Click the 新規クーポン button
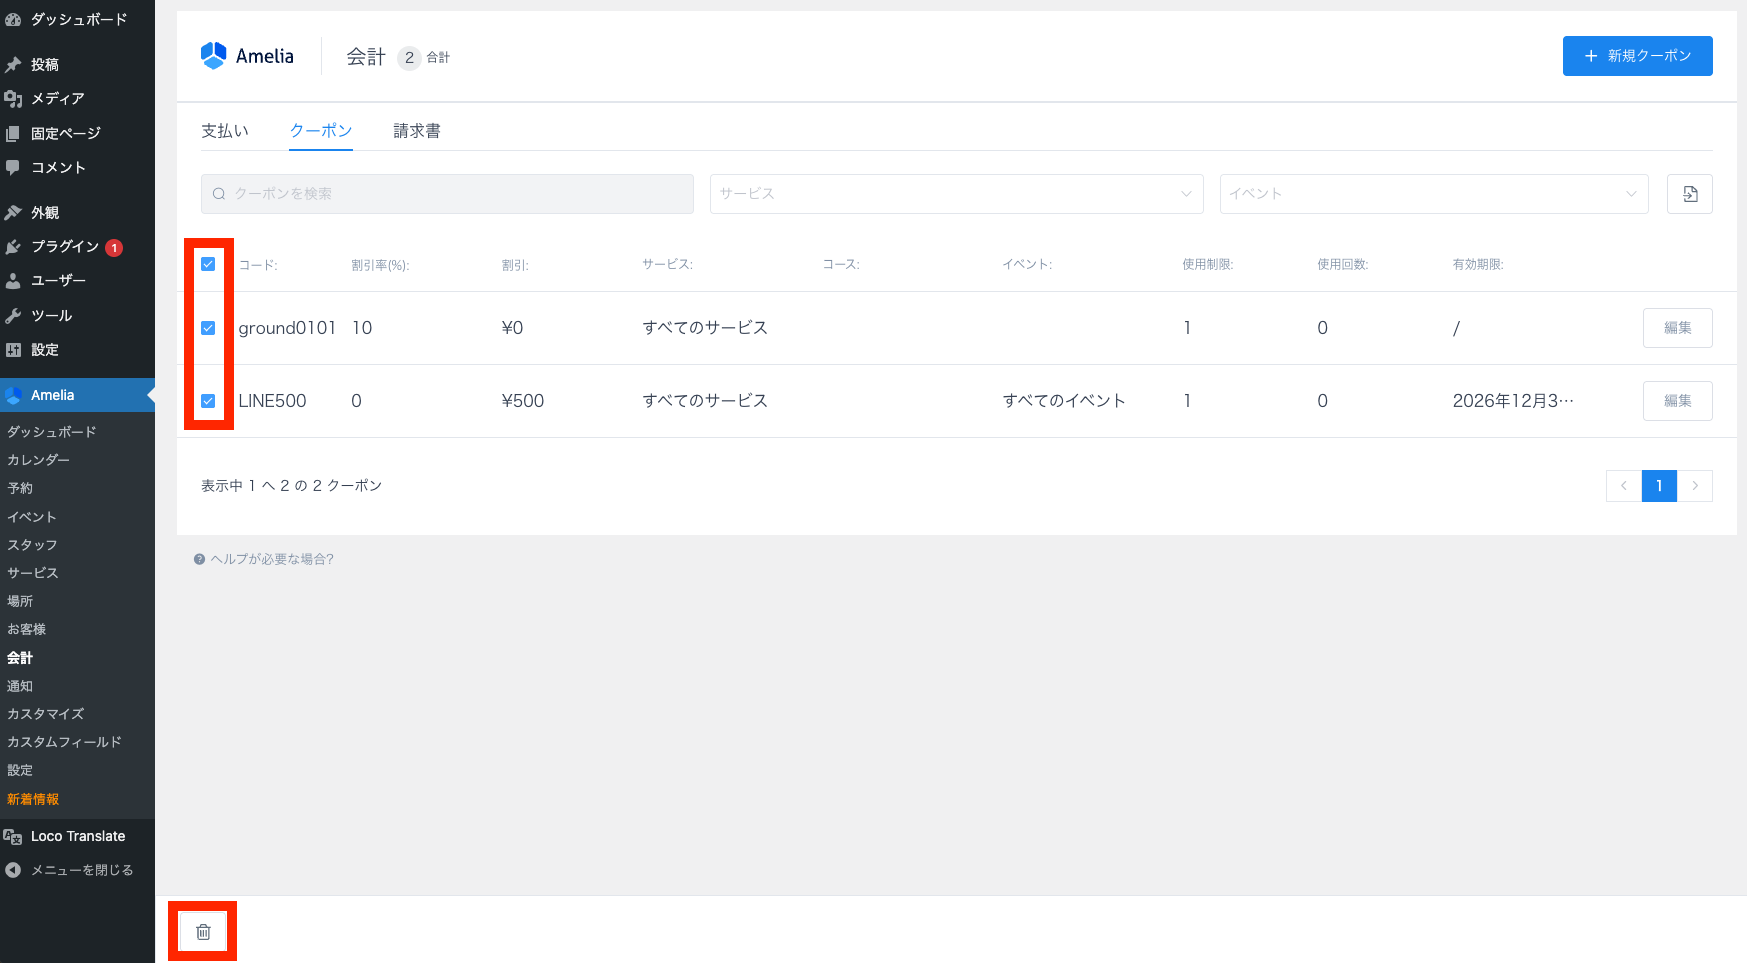The height and width of the screenshot is (963, 1747). coord(1637,56)
